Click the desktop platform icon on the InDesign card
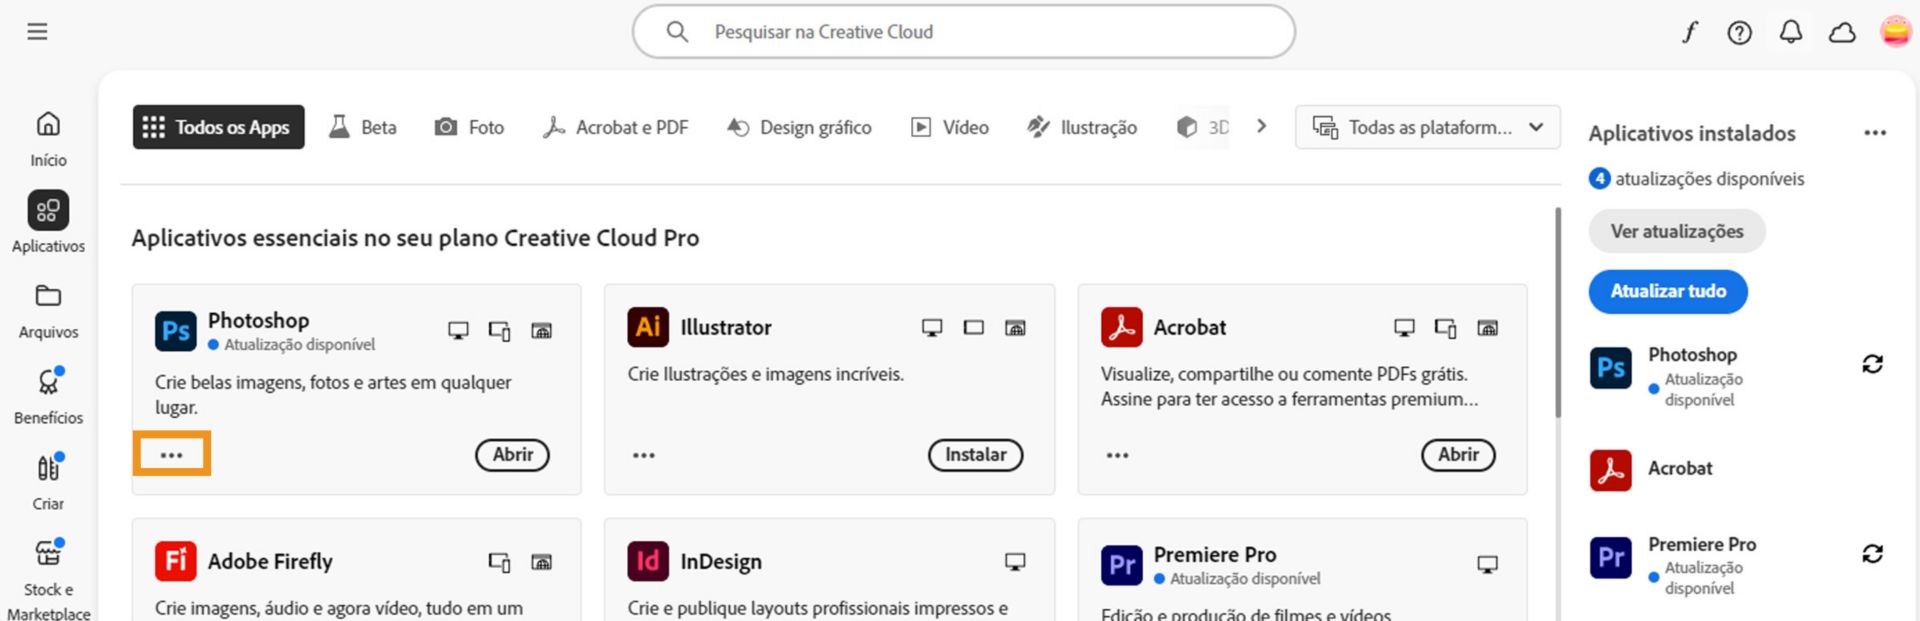This screenshot has height=621, width=1920. pos(1015,562)
